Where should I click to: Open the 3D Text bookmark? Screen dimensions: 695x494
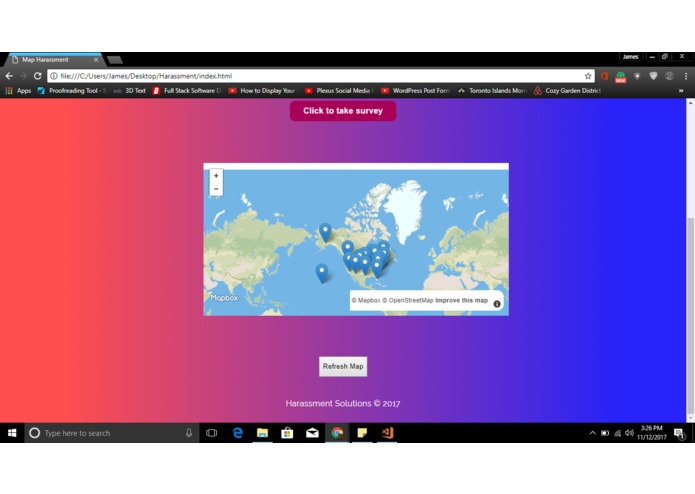pos(130,91)
